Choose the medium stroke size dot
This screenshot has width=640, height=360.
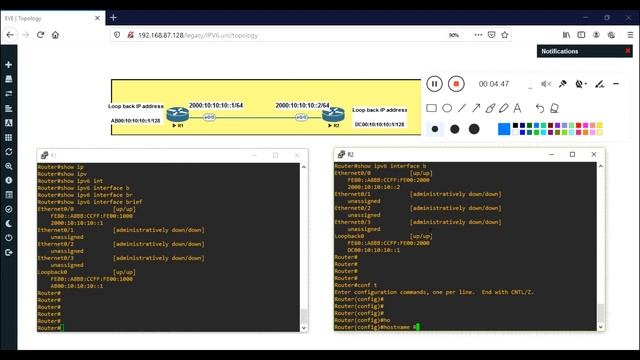click(454, 129)
